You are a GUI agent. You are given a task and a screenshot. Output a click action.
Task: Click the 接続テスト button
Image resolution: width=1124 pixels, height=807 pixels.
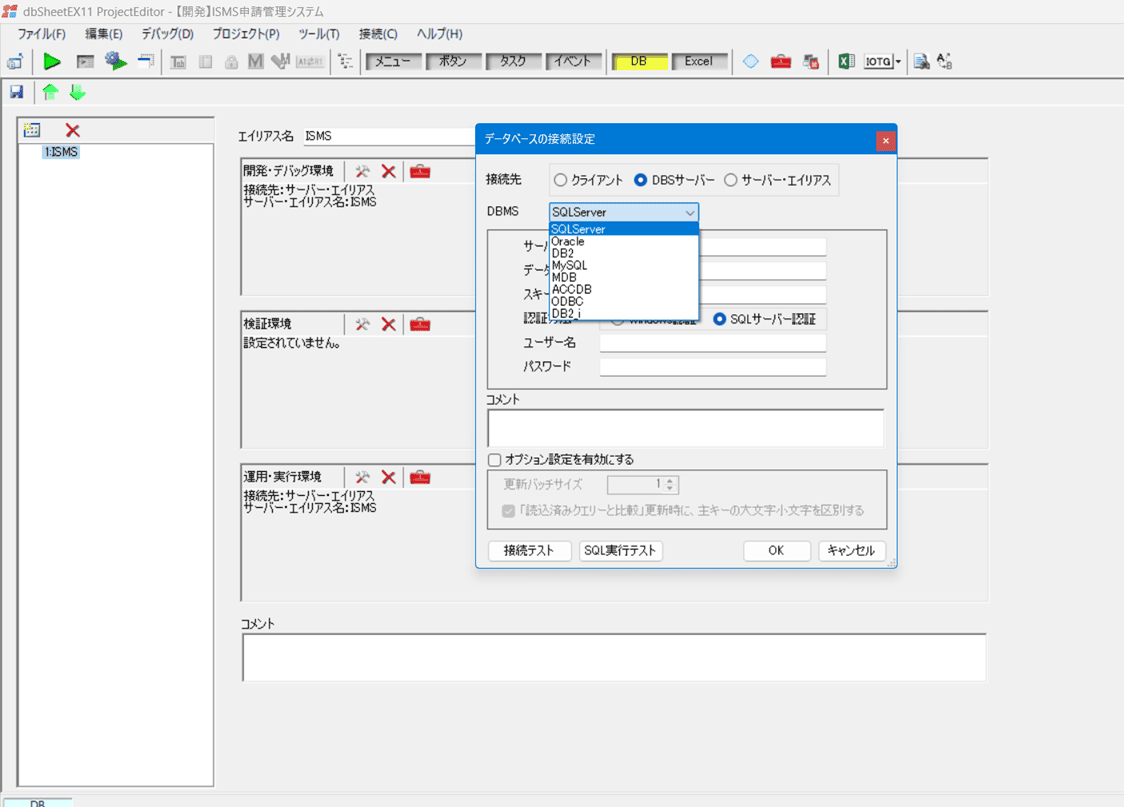tap(529, 551)
